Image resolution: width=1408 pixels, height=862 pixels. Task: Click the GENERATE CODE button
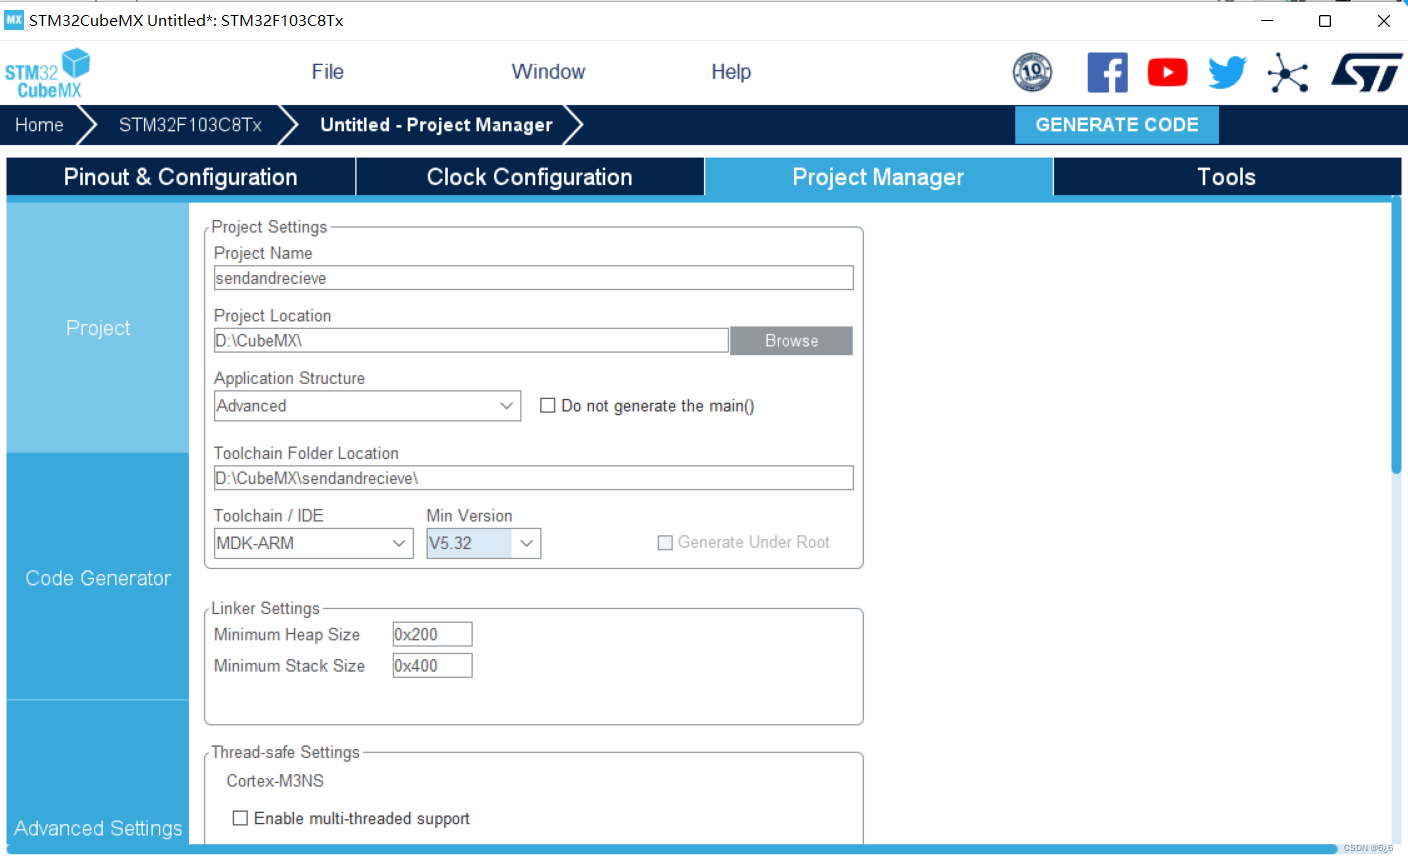1117,125
